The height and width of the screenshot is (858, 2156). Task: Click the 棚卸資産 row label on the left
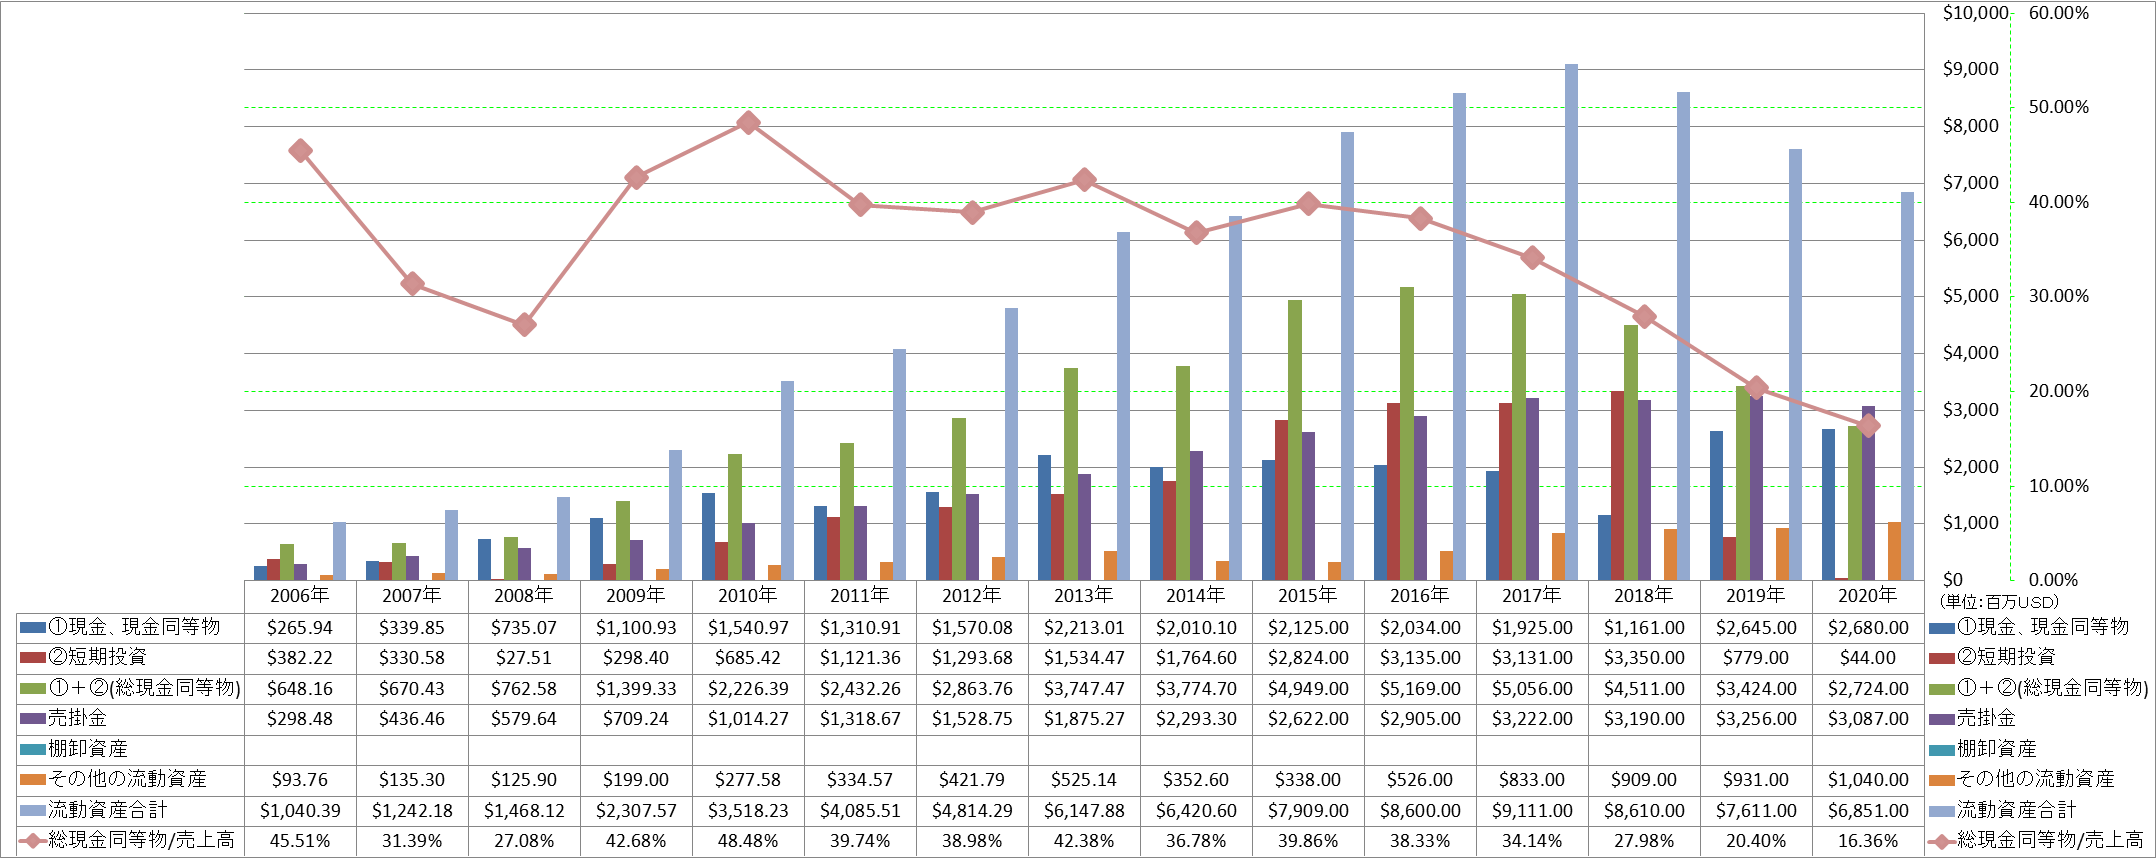click(x=88, y=749)
